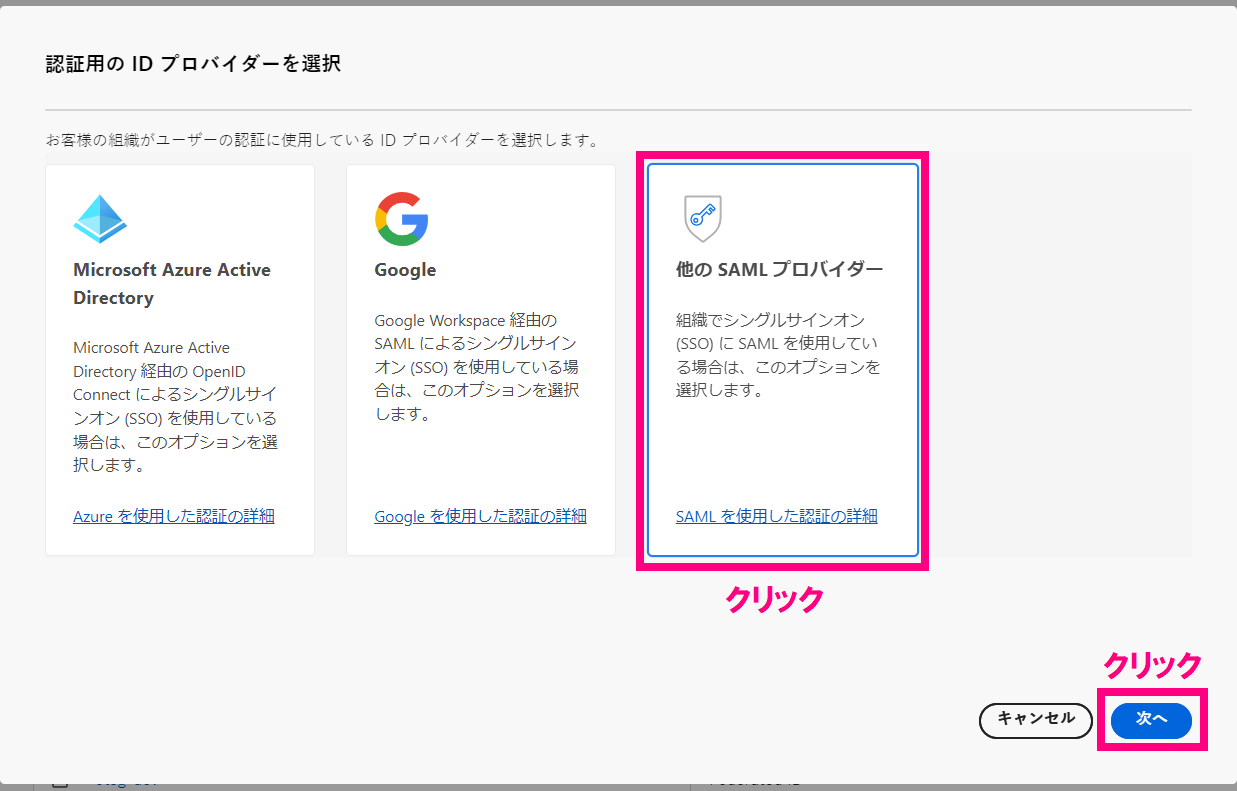Choose the 他の SAML プロバイダー heading
This screenshot has width=1237, height=791.
(x=780, y=270)
